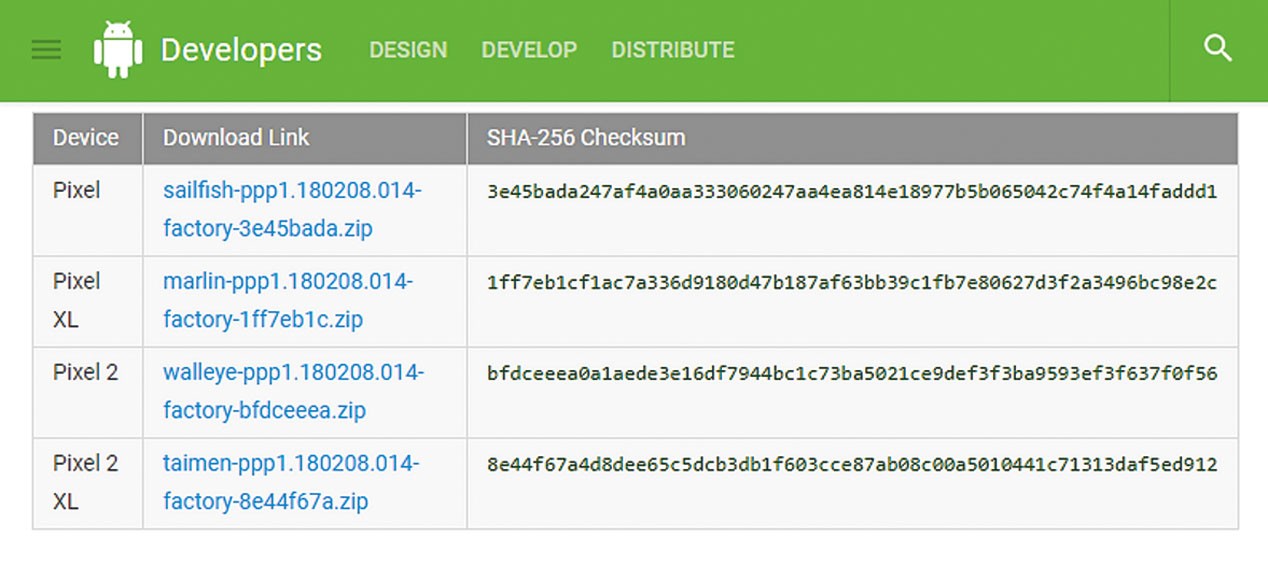Click the checksum starting with 3e45bada

851,192
